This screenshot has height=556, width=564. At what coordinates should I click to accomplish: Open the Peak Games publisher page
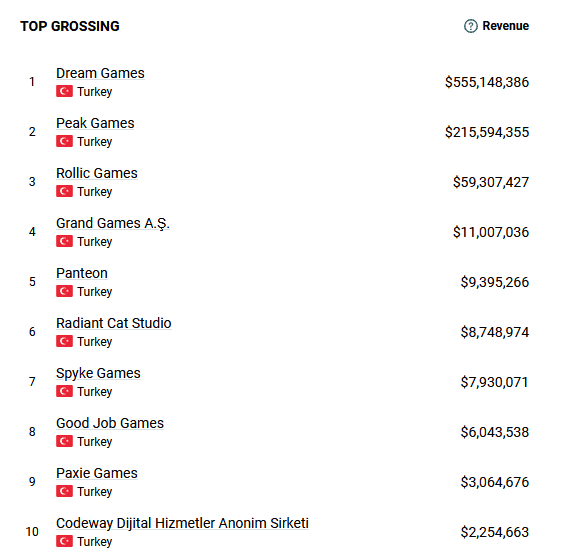[95, 123]
